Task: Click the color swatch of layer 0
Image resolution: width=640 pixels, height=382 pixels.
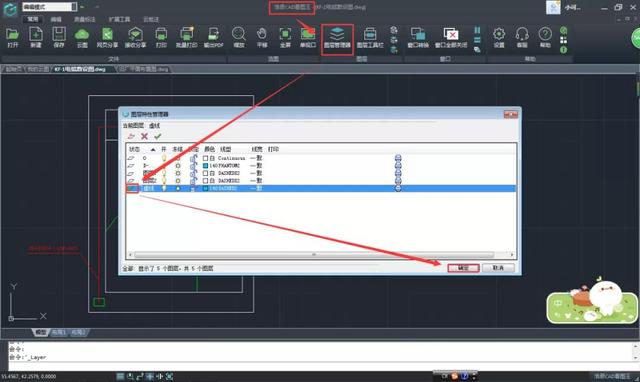Action: (205, 158)
